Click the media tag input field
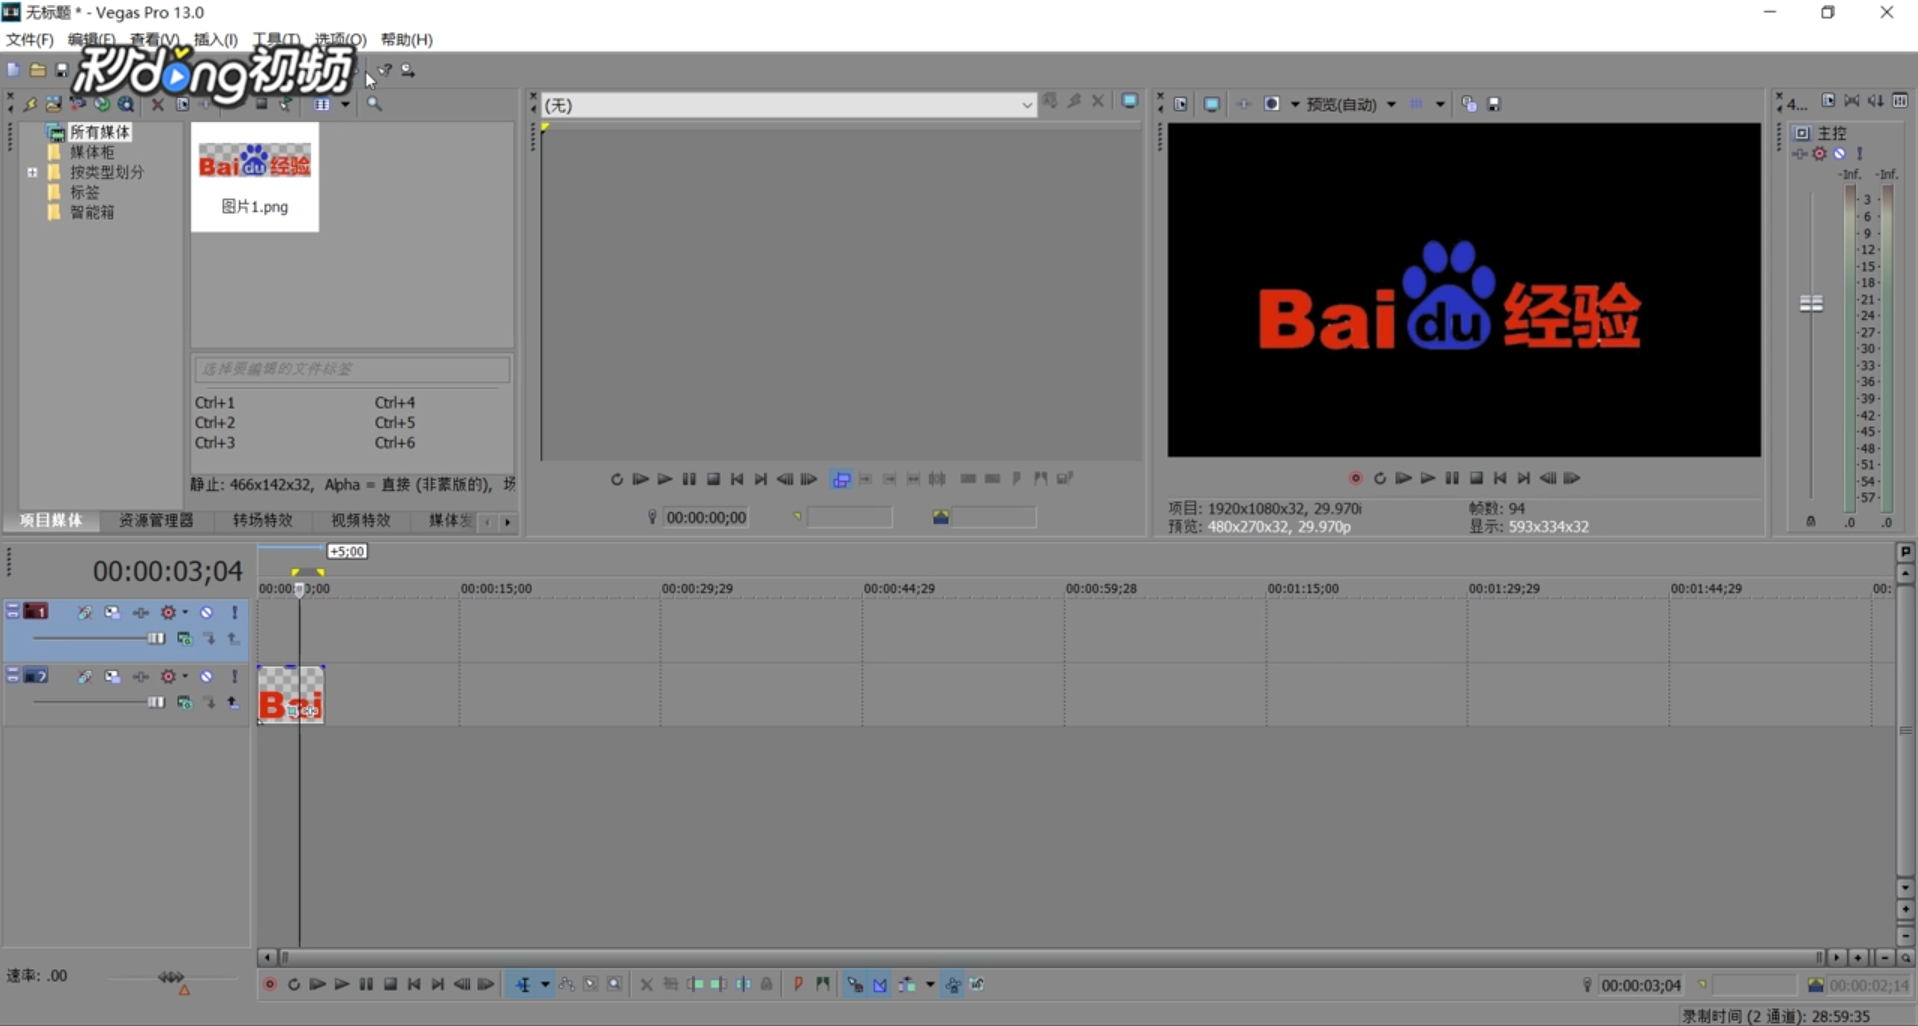Screen dimensions: 1918x1026 [x=352, y=369]
